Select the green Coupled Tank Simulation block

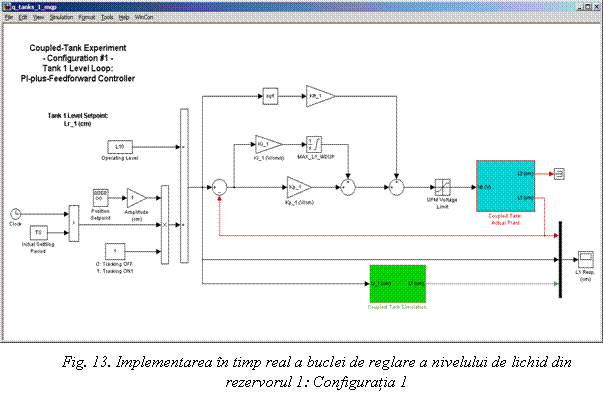398,284
